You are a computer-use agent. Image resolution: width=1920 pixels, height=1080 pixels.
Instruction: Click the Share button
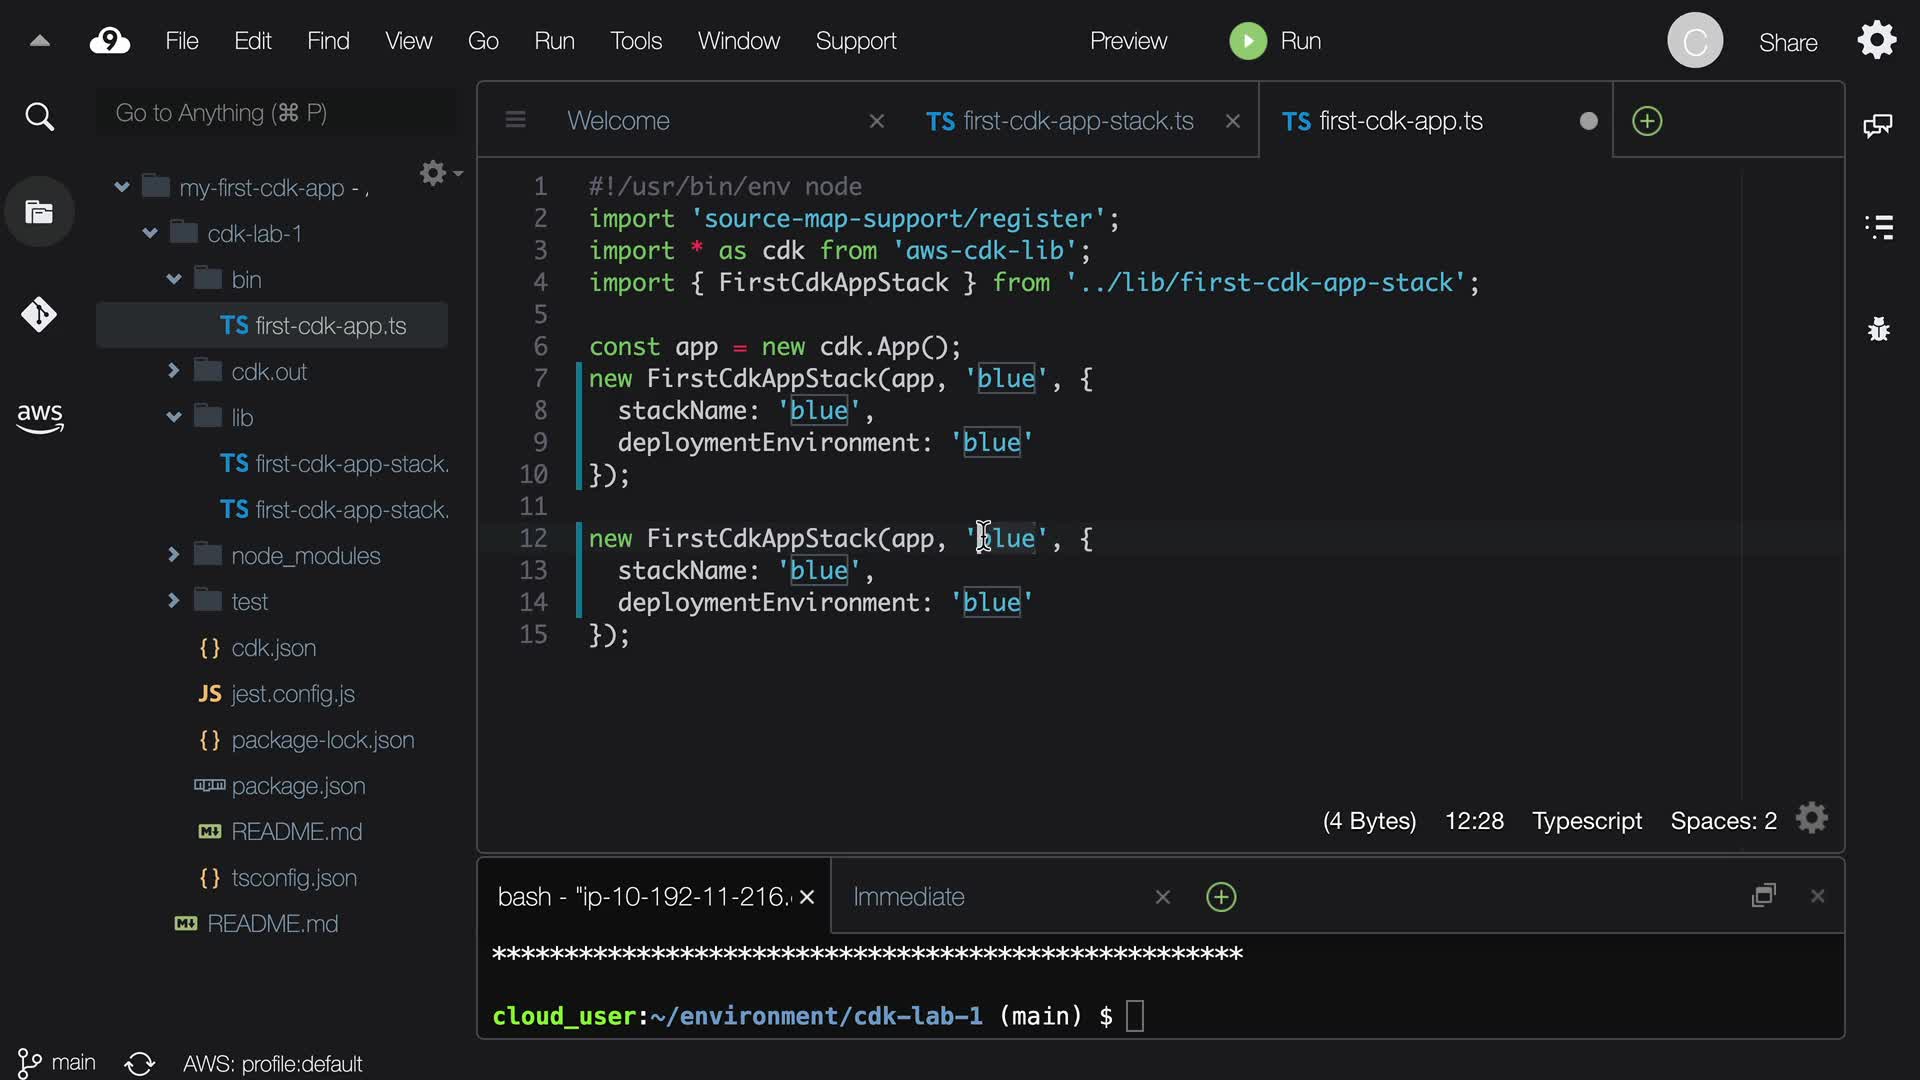click(1788, 43)
